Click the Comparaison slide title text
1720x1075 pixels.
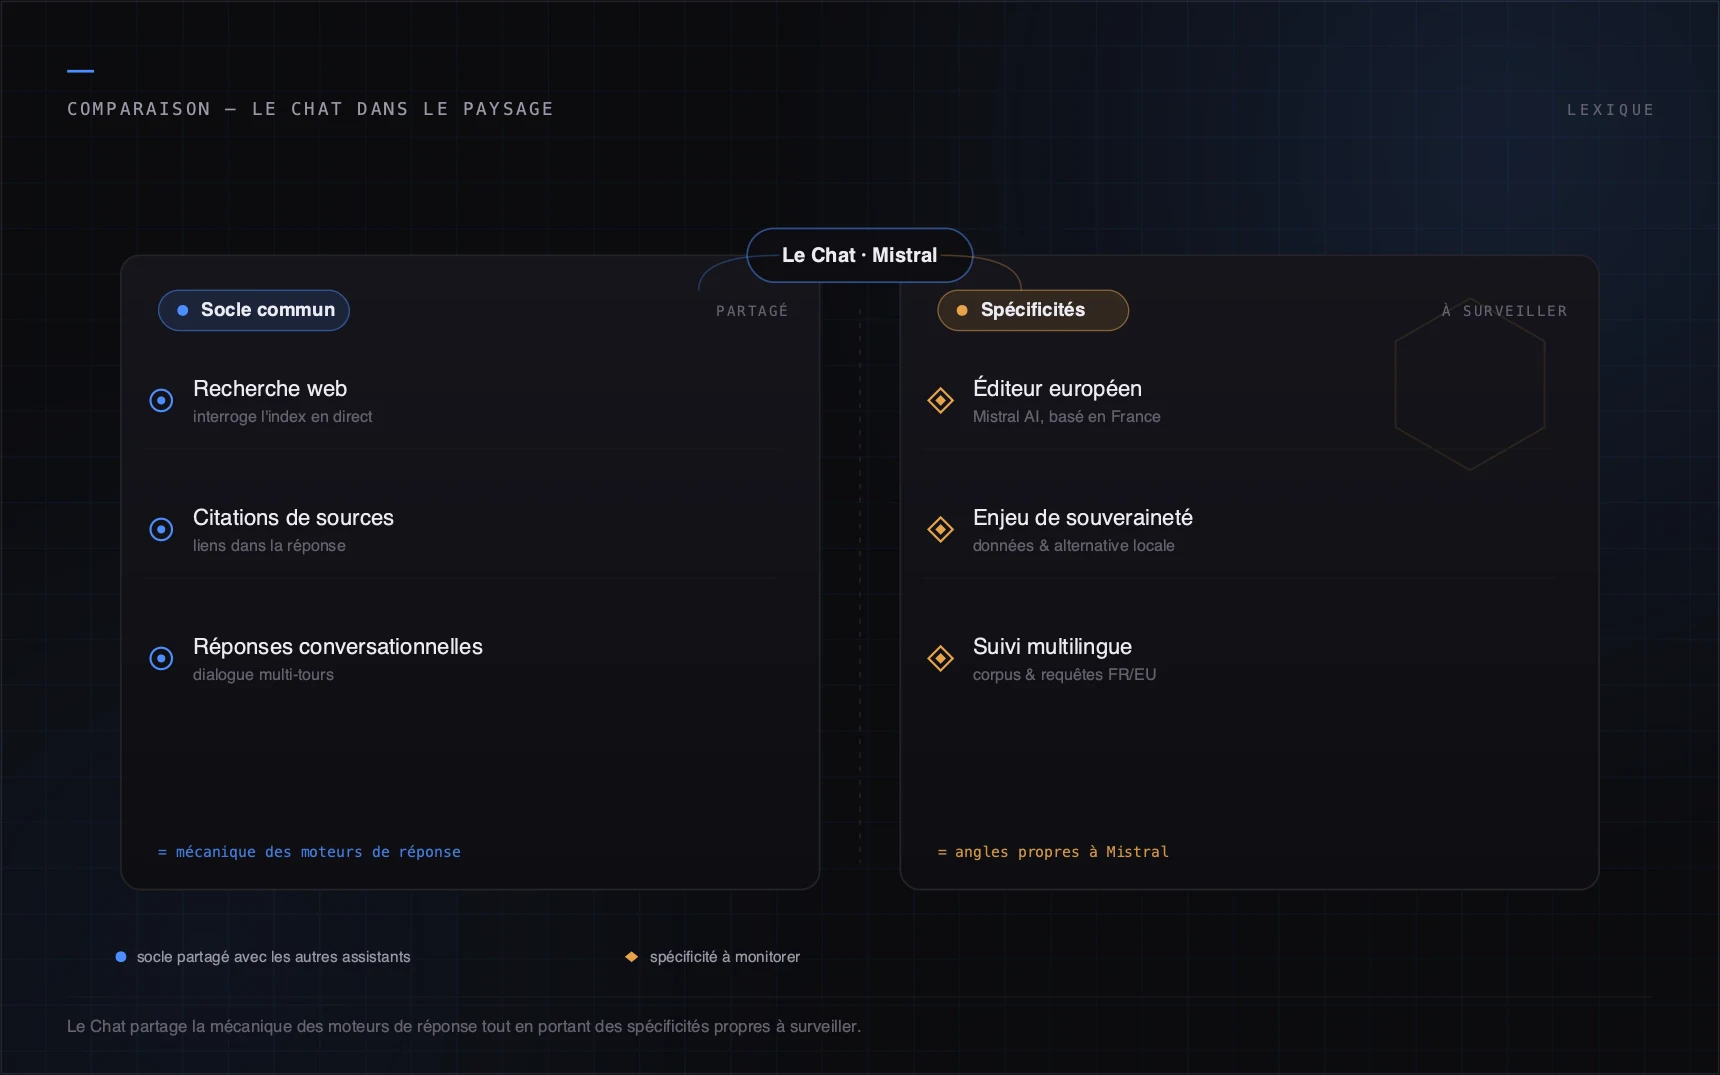tap(310, 109)
